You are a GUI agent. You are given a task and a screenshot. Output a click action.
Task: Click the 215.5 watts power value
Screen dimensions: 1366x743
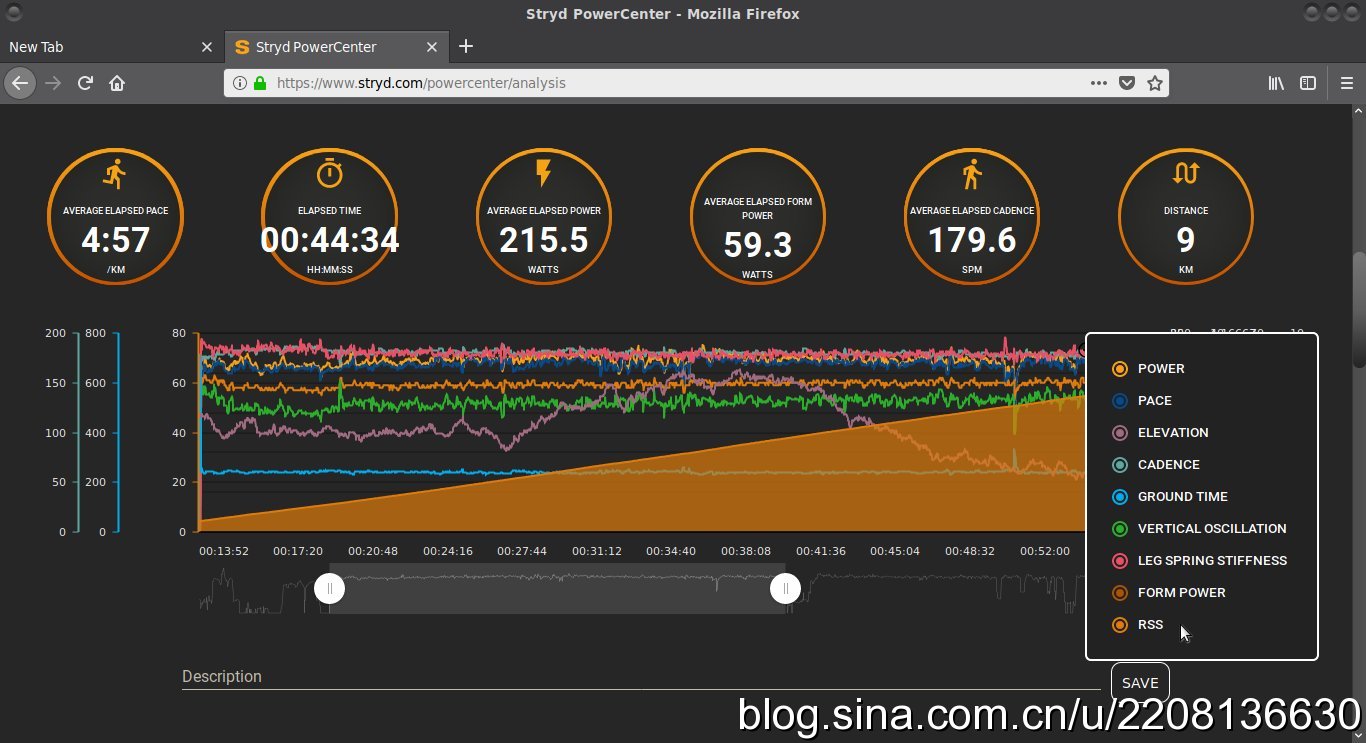click(x=543, y=240)
